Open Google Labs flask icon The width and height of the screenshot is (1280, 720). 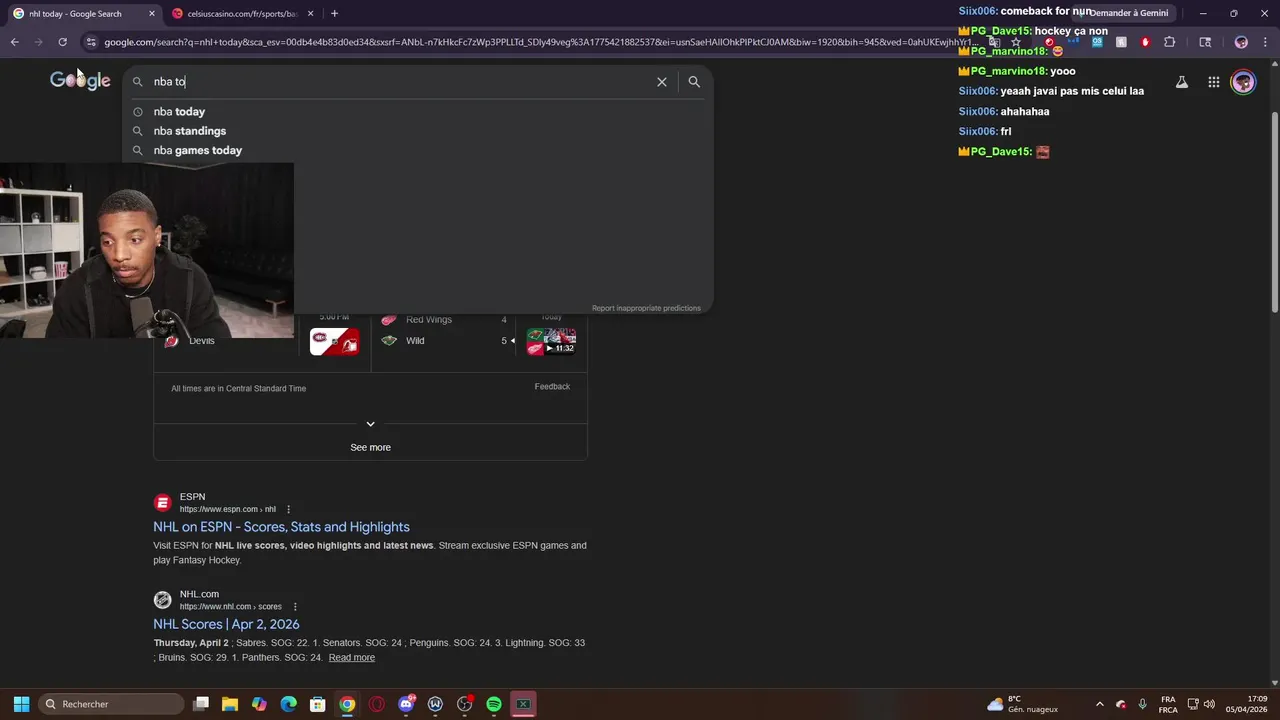coord(1182,82)
